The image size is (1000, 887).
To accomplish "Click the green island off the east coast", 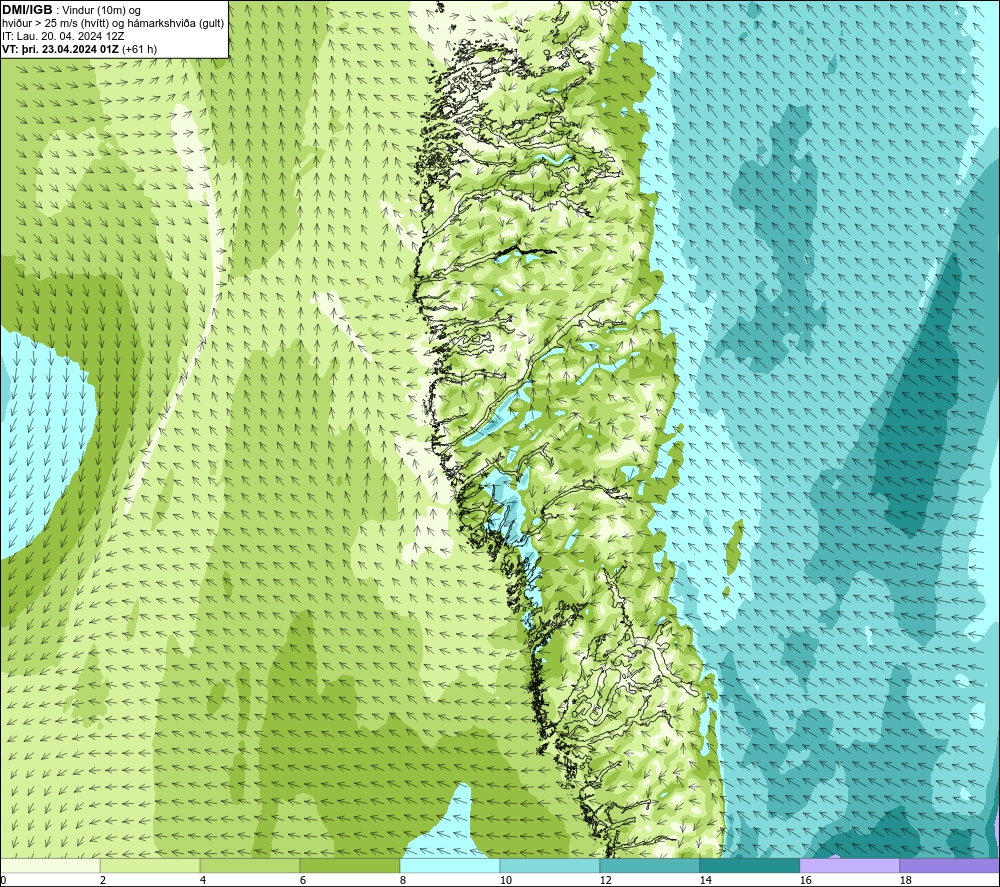I will tap(735, 546).
